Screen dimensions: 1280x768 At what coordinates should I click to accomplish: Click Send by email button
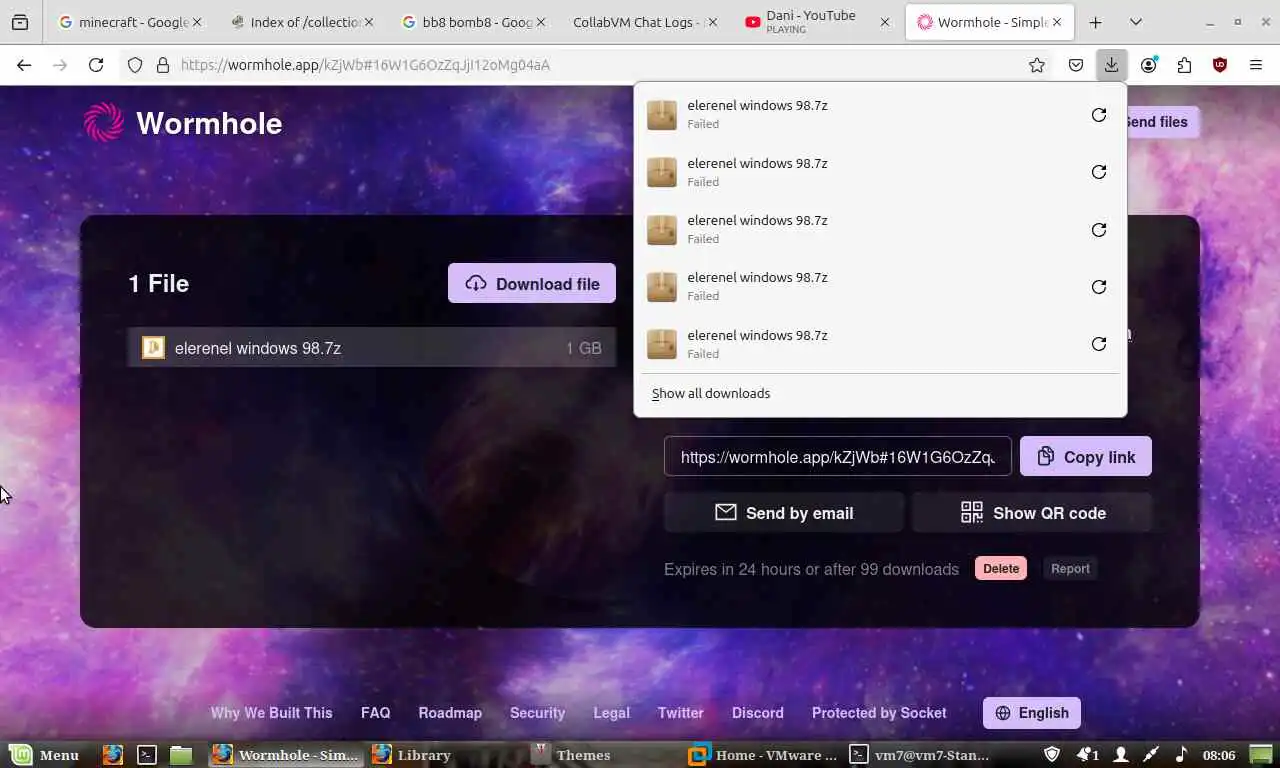(x=784, y=512)
